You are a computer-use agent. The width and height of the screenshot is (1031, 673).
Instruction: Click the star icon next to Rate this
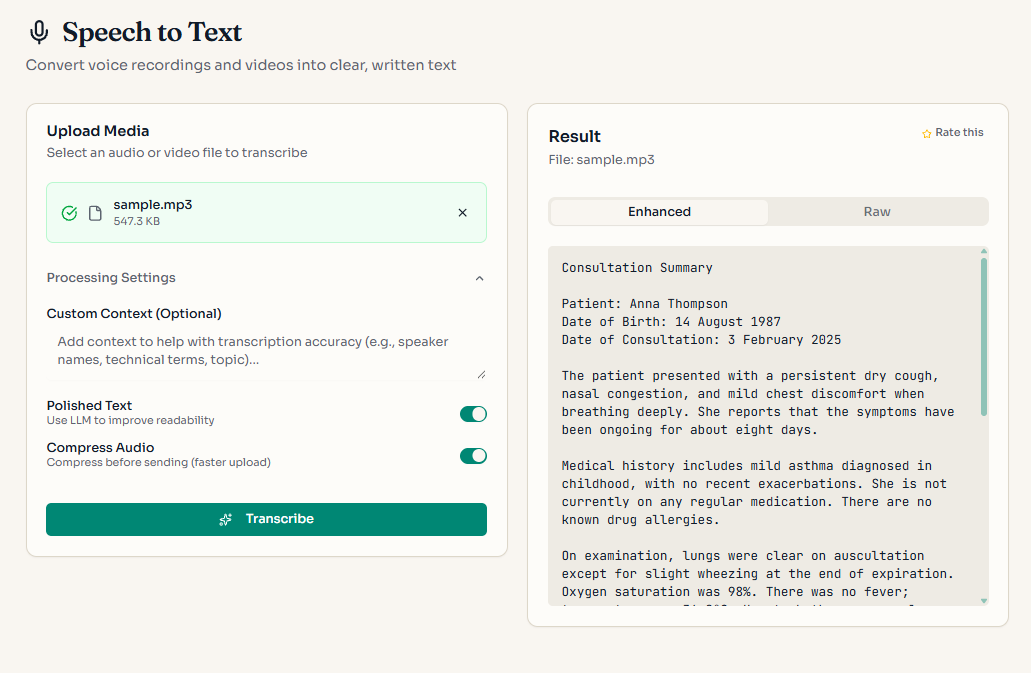pyautogui.click(x=925, y=132)
